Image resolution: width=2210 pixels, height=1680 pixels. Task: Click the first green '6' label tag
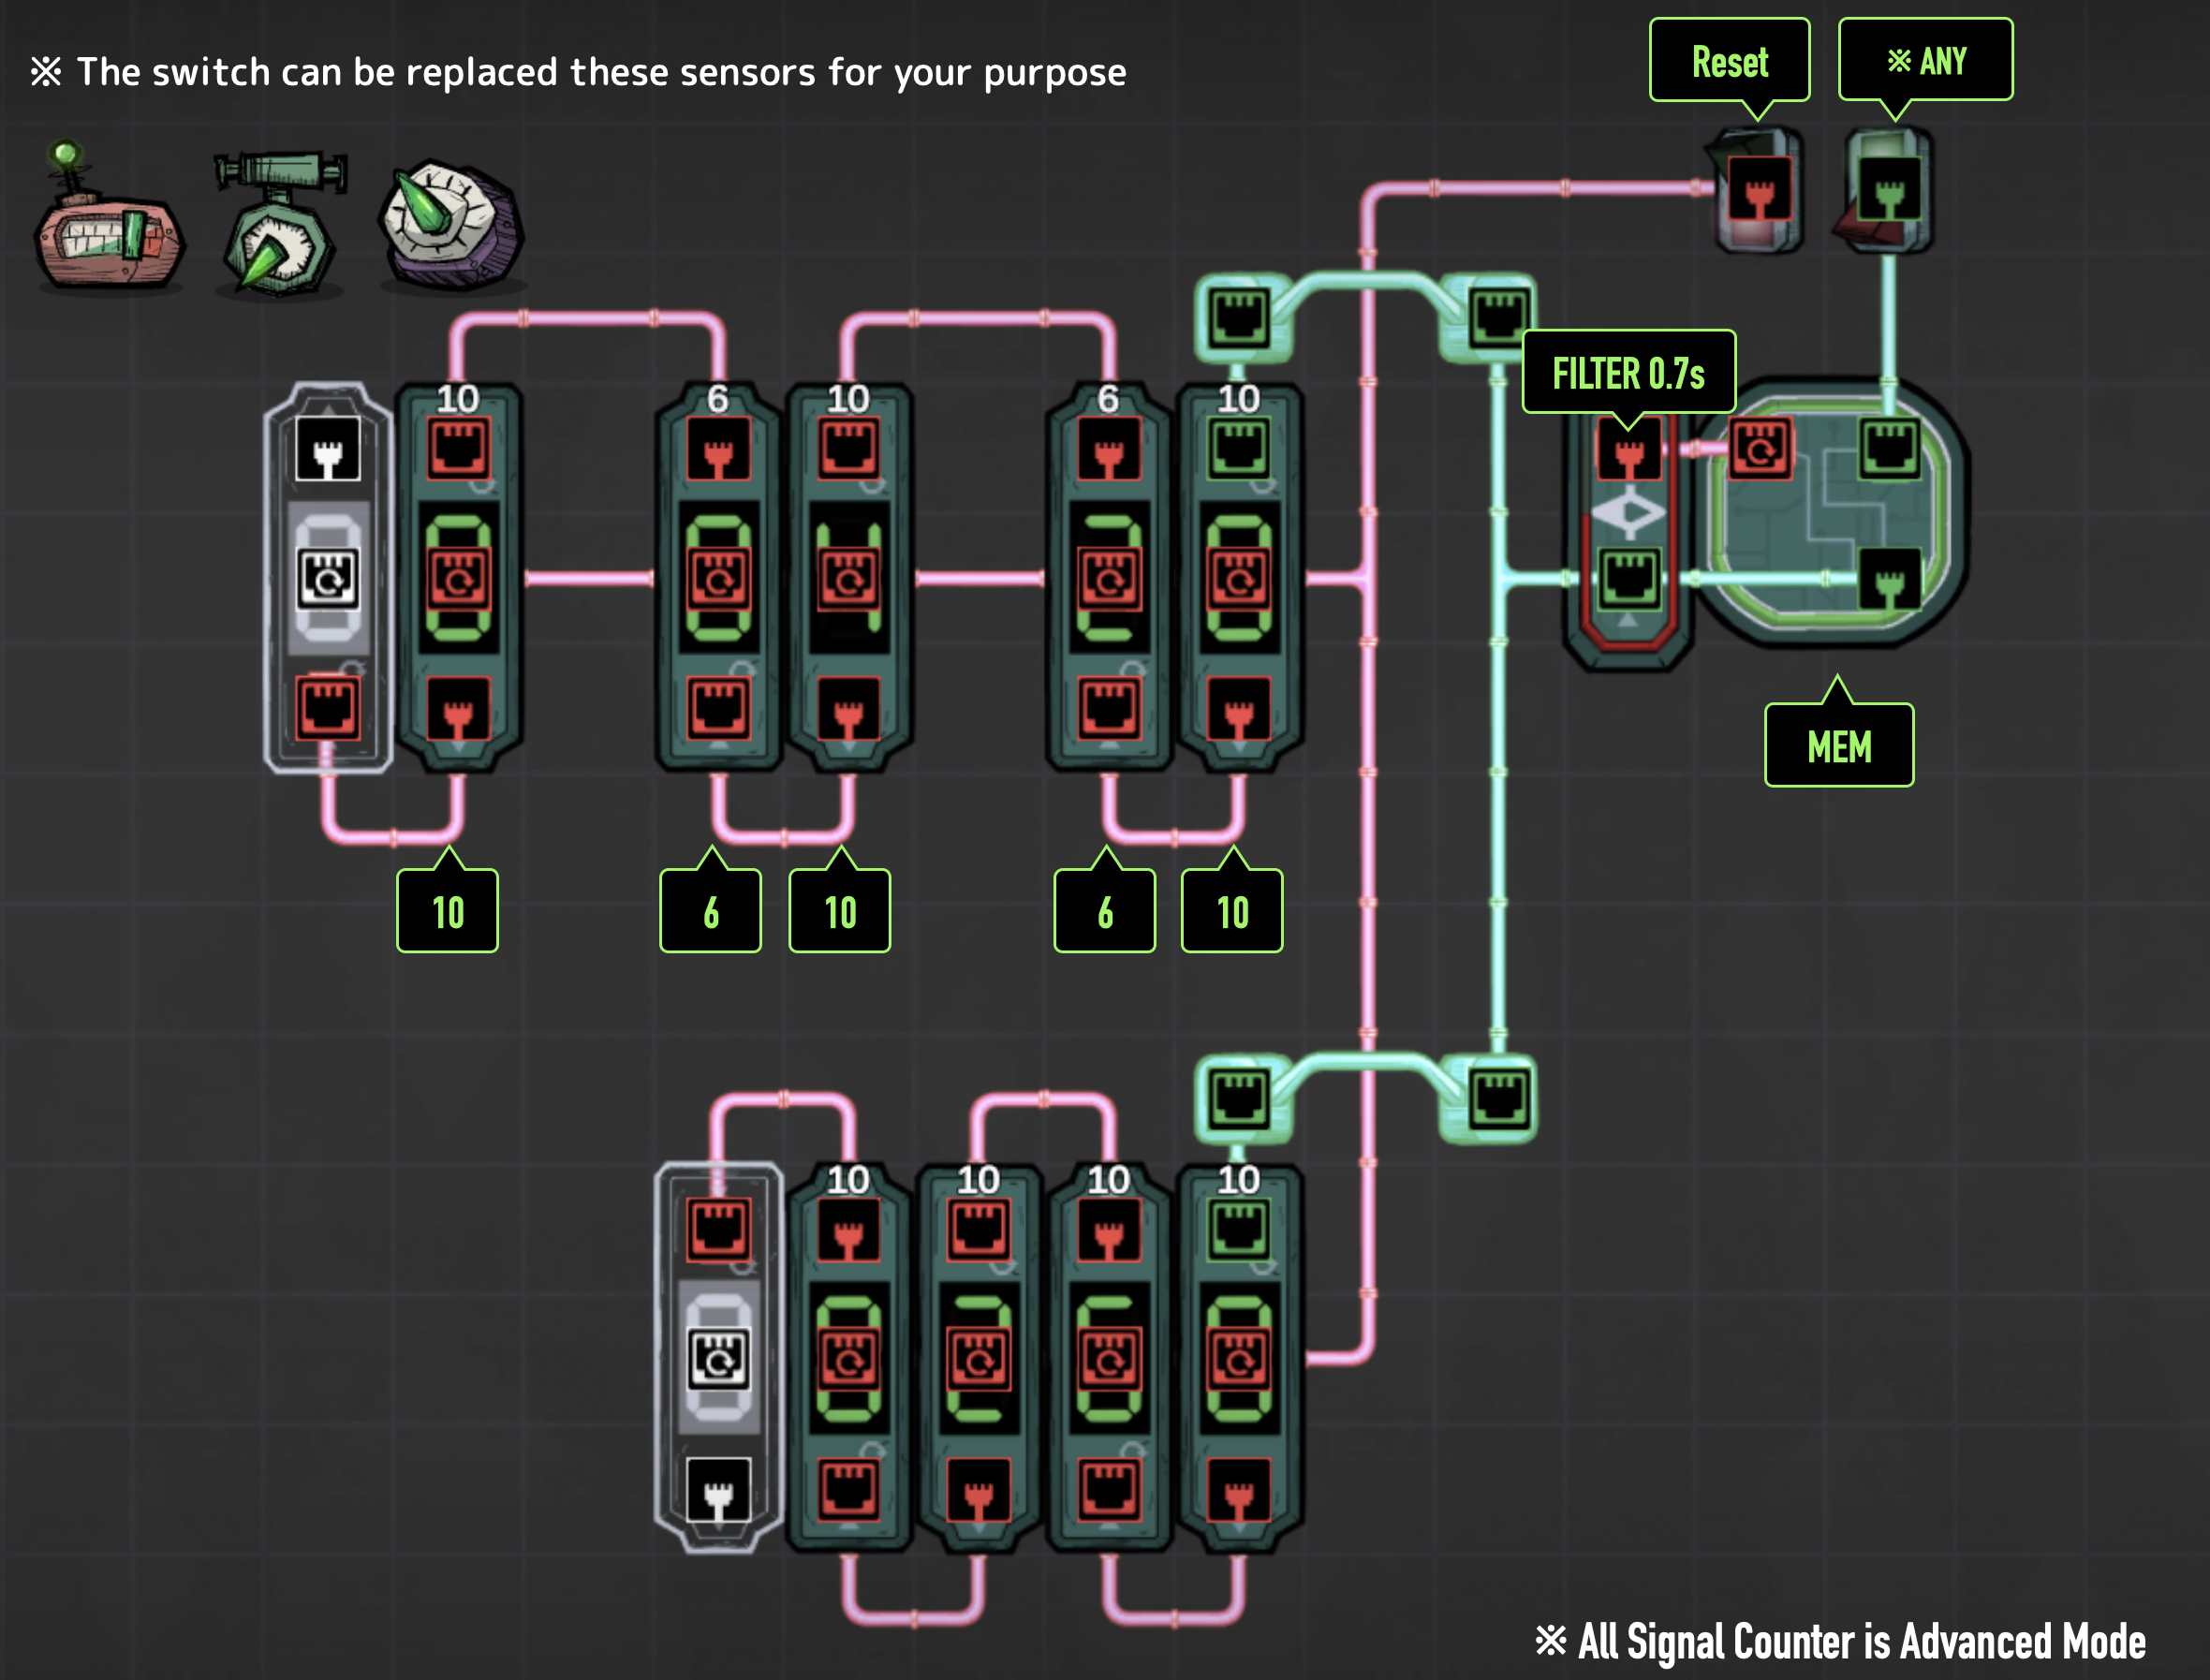tap(710, 911)
